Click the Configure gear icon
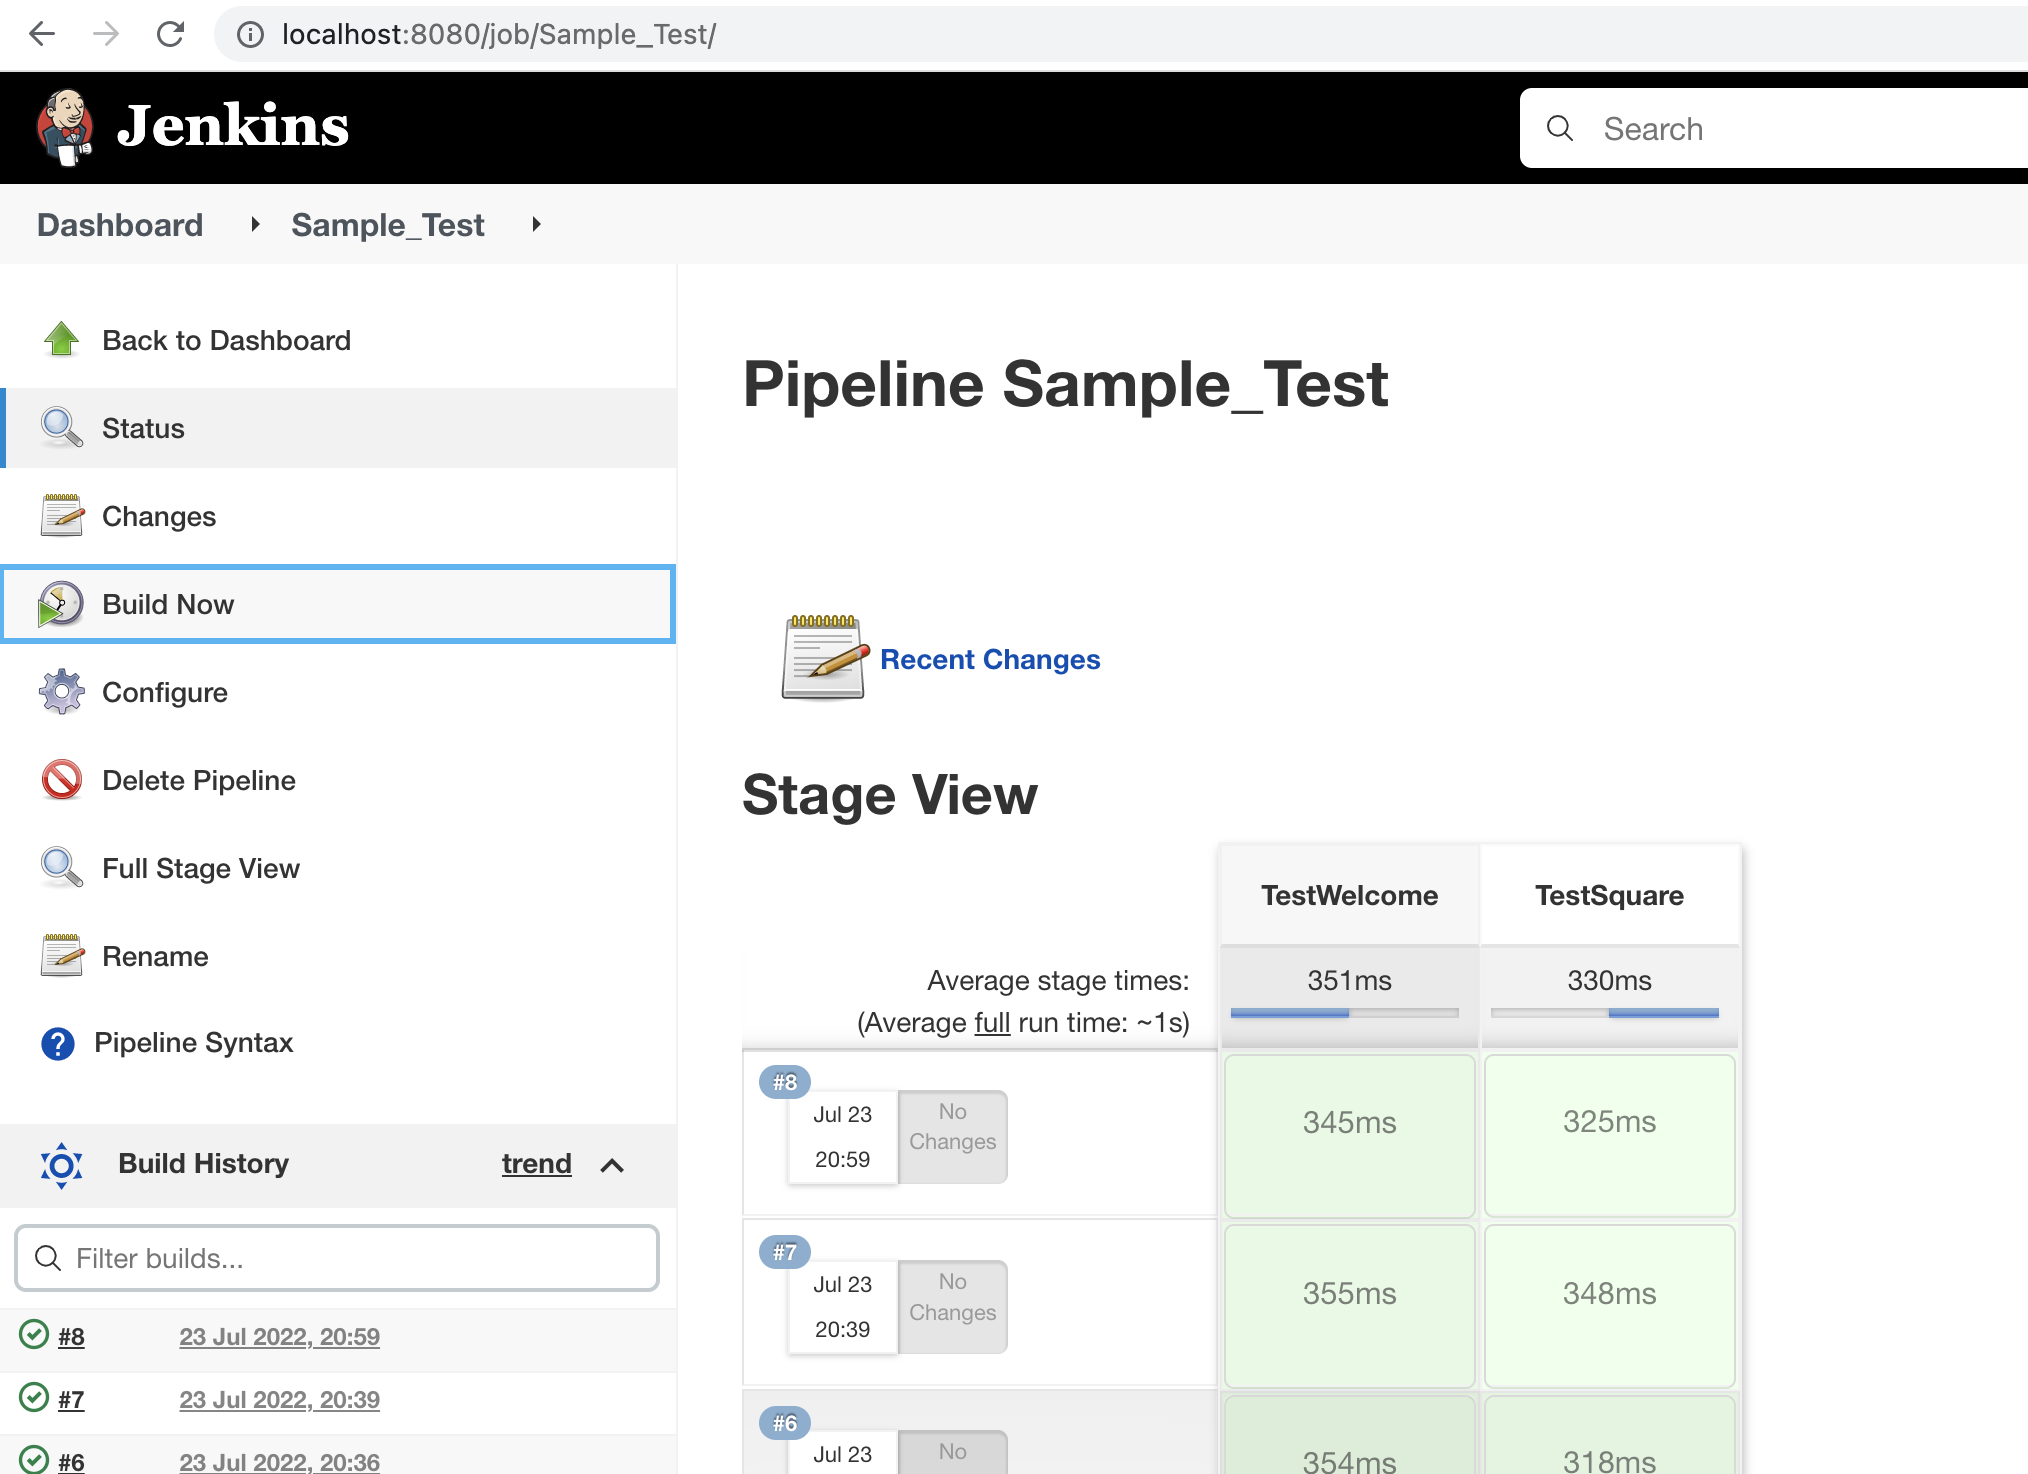Viewport: 2028px width, 1474px height. (61, 692)
